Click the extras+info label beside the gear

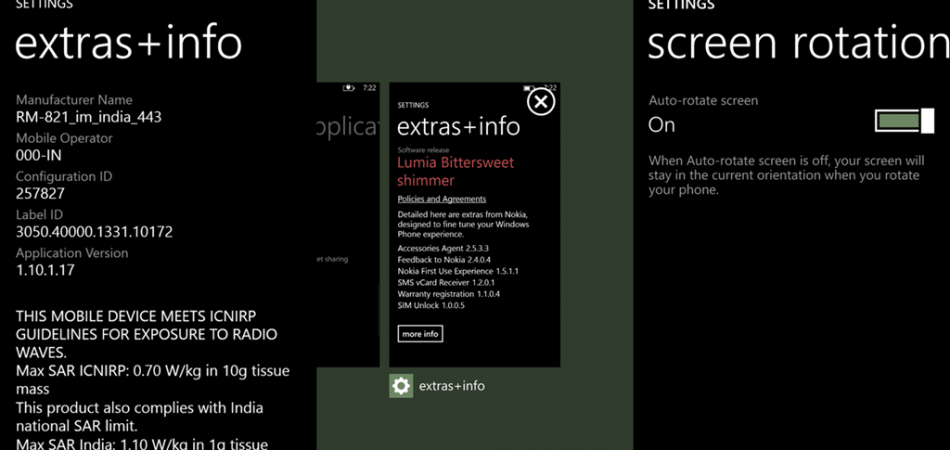[451, 386]
